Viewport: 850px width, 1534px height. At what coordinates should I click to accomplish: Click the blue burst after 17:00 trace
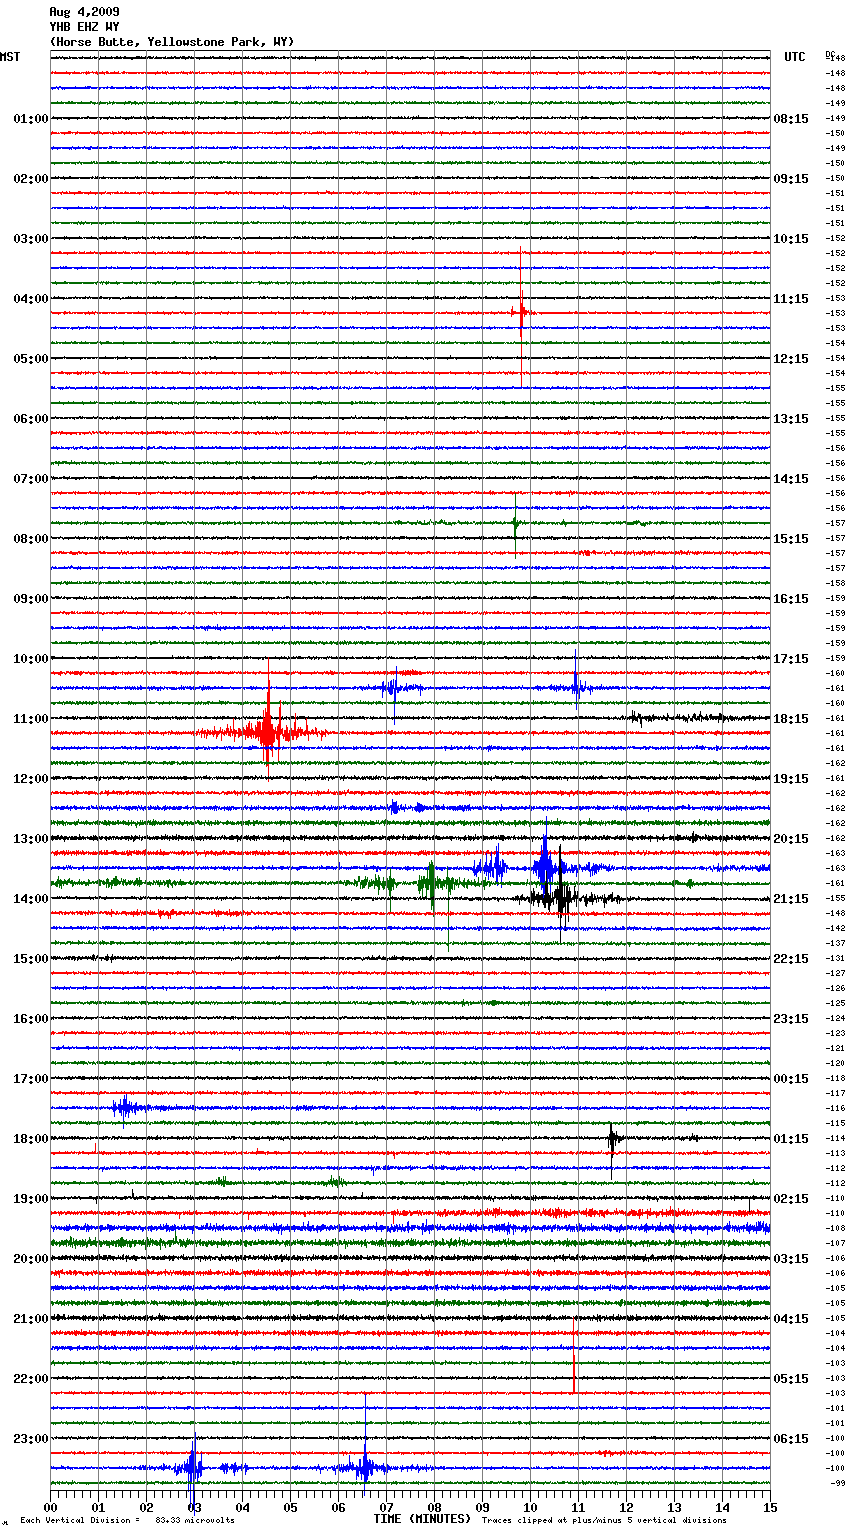125,1107
